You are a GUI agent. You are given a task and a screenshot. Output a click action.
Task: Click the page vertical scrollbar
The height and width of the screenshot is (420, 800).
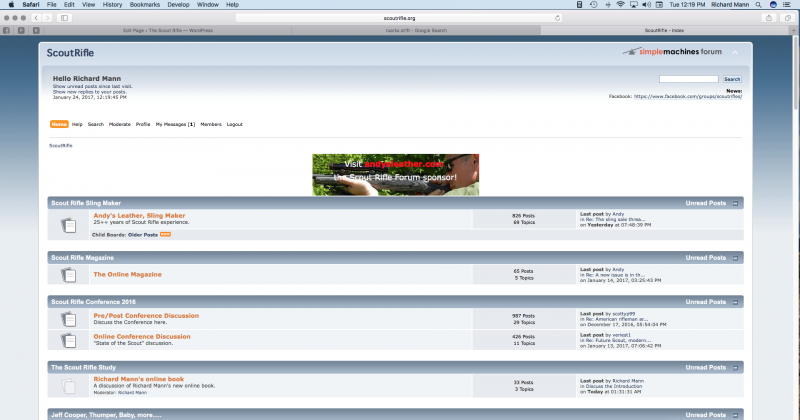[796, 71]
